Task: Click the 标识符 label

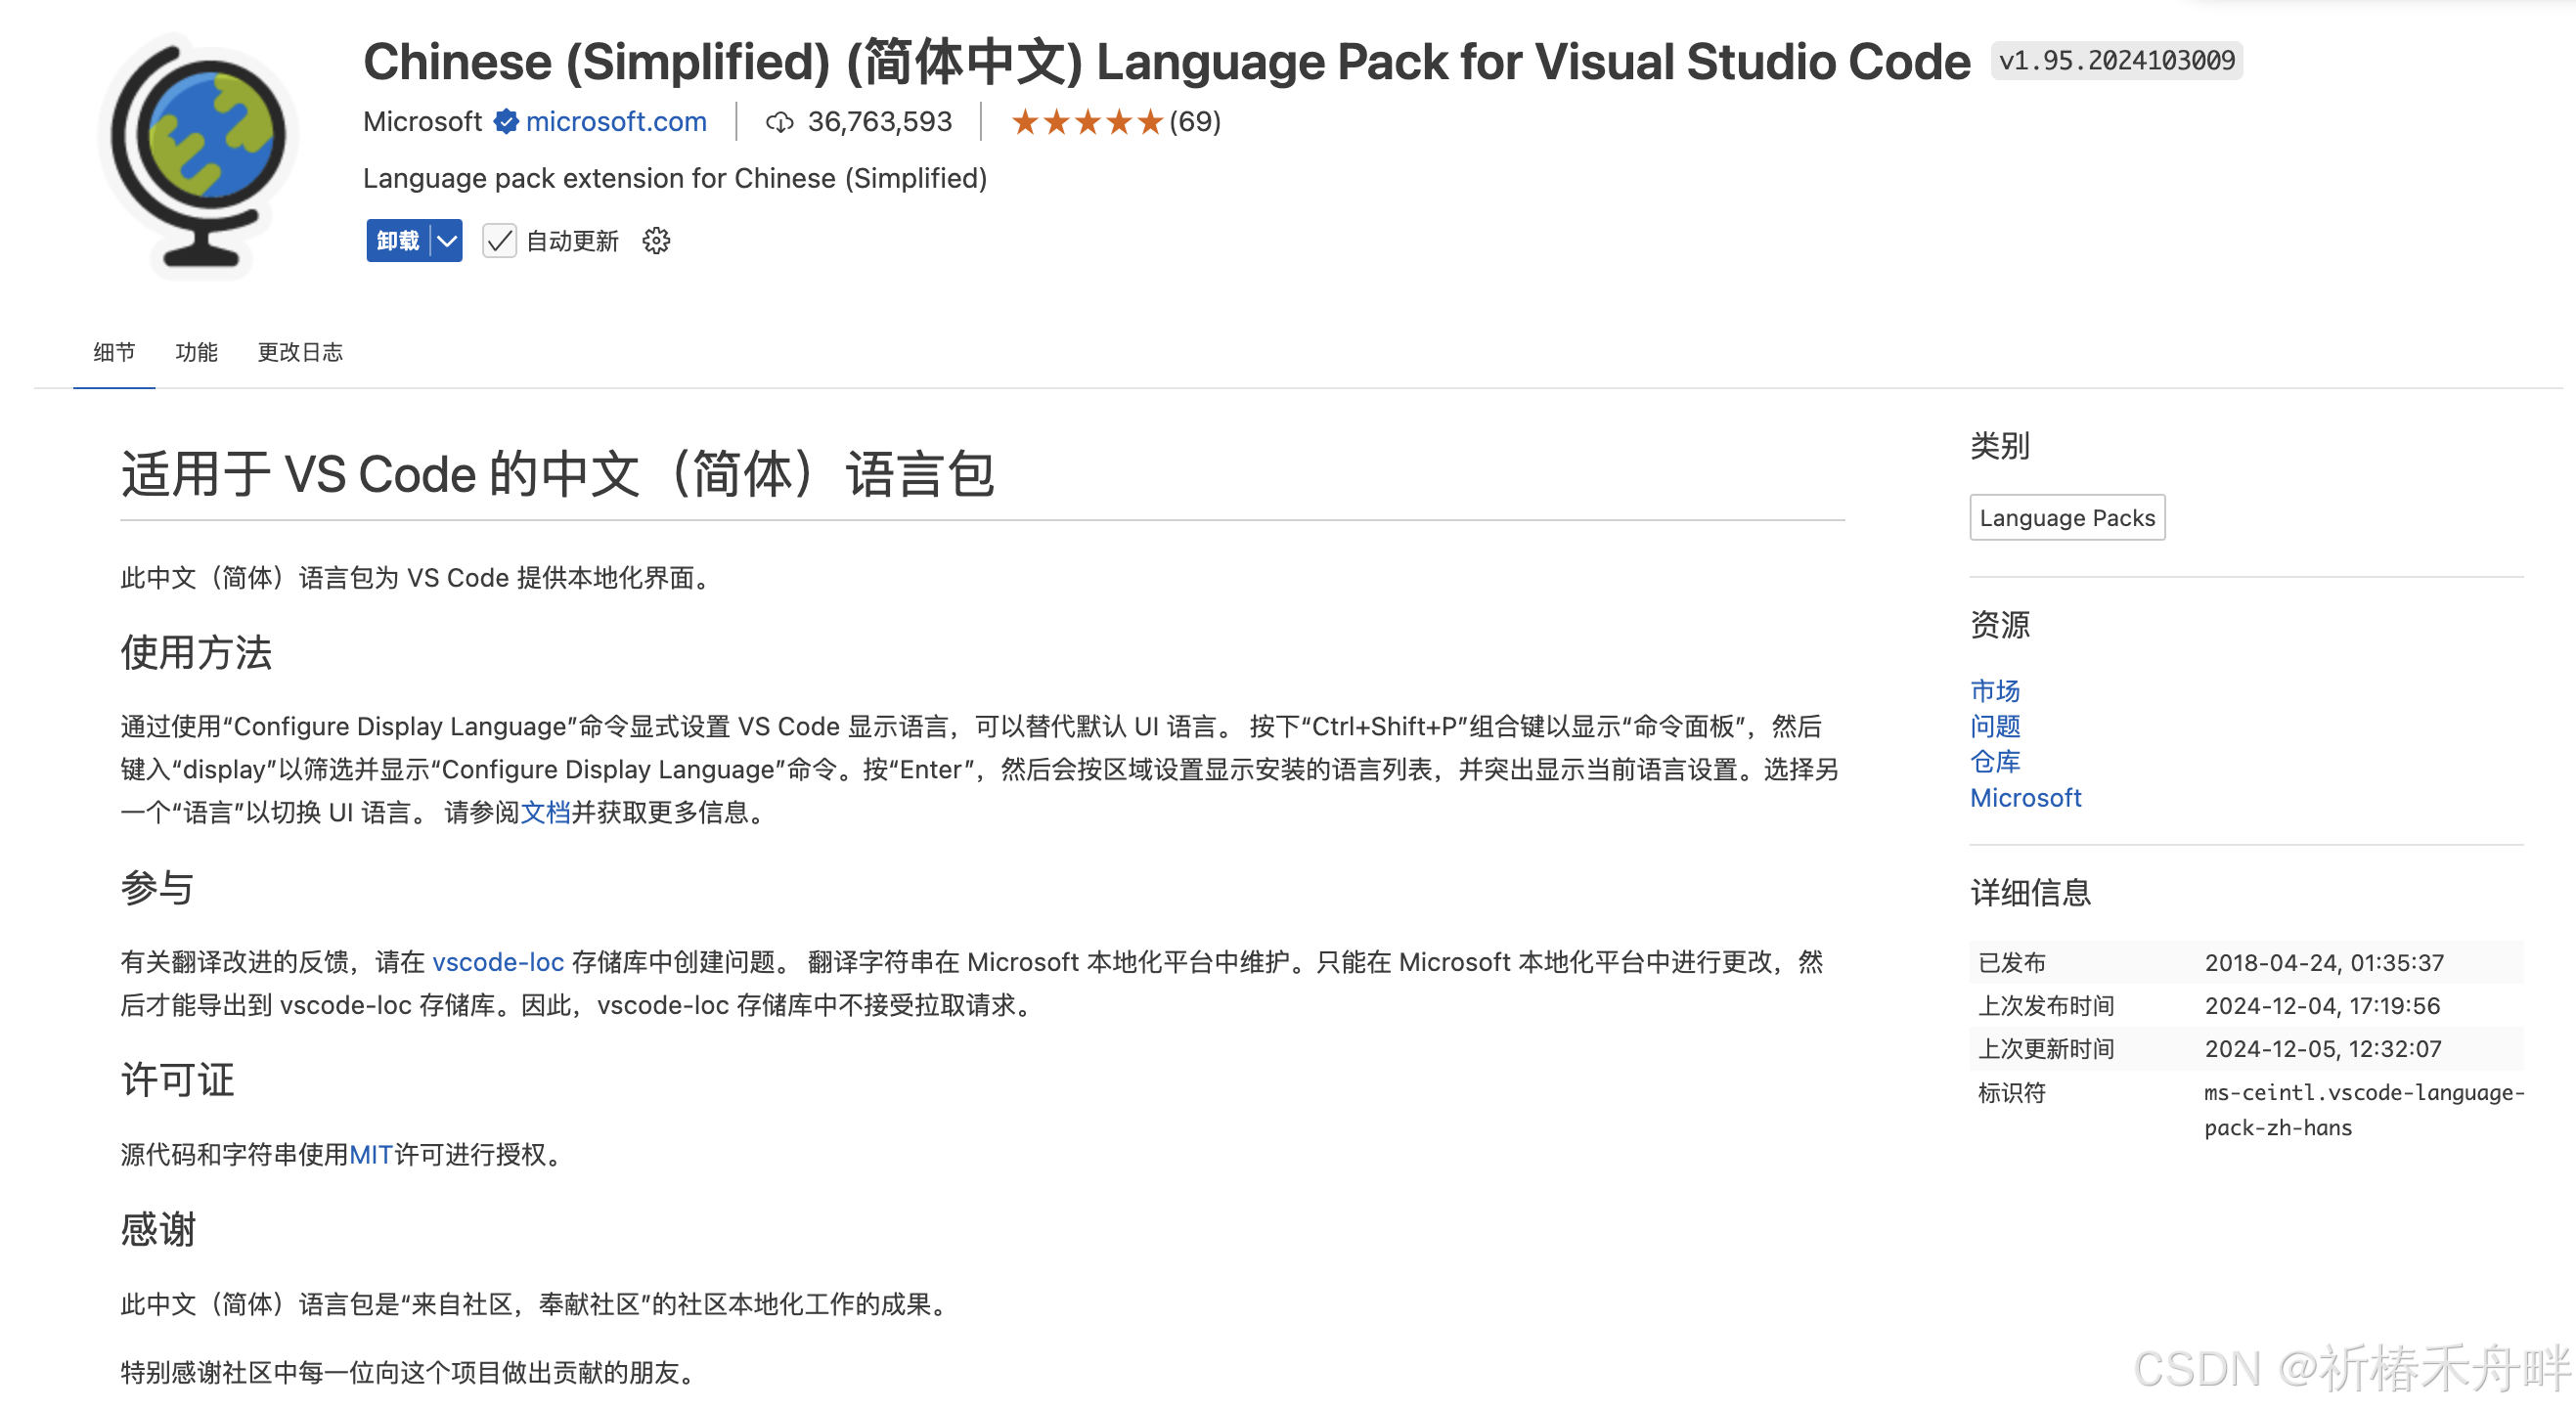Action: point(2012,1093)
